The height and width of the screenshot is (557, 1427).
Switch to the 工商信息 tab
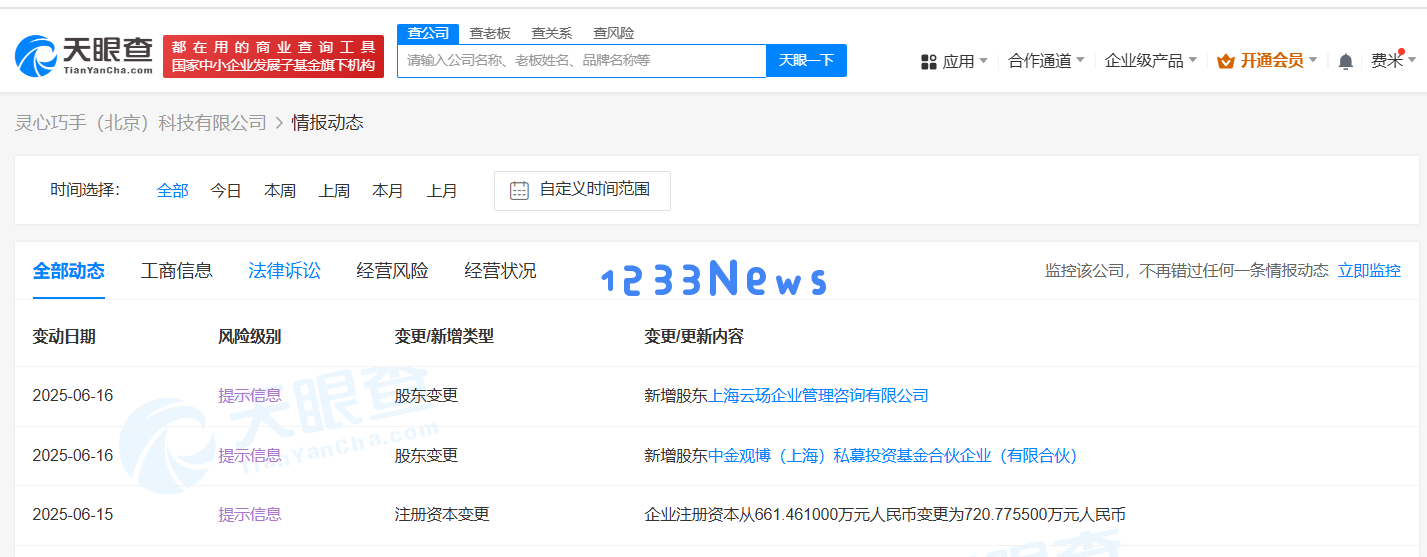click(176, 270)
